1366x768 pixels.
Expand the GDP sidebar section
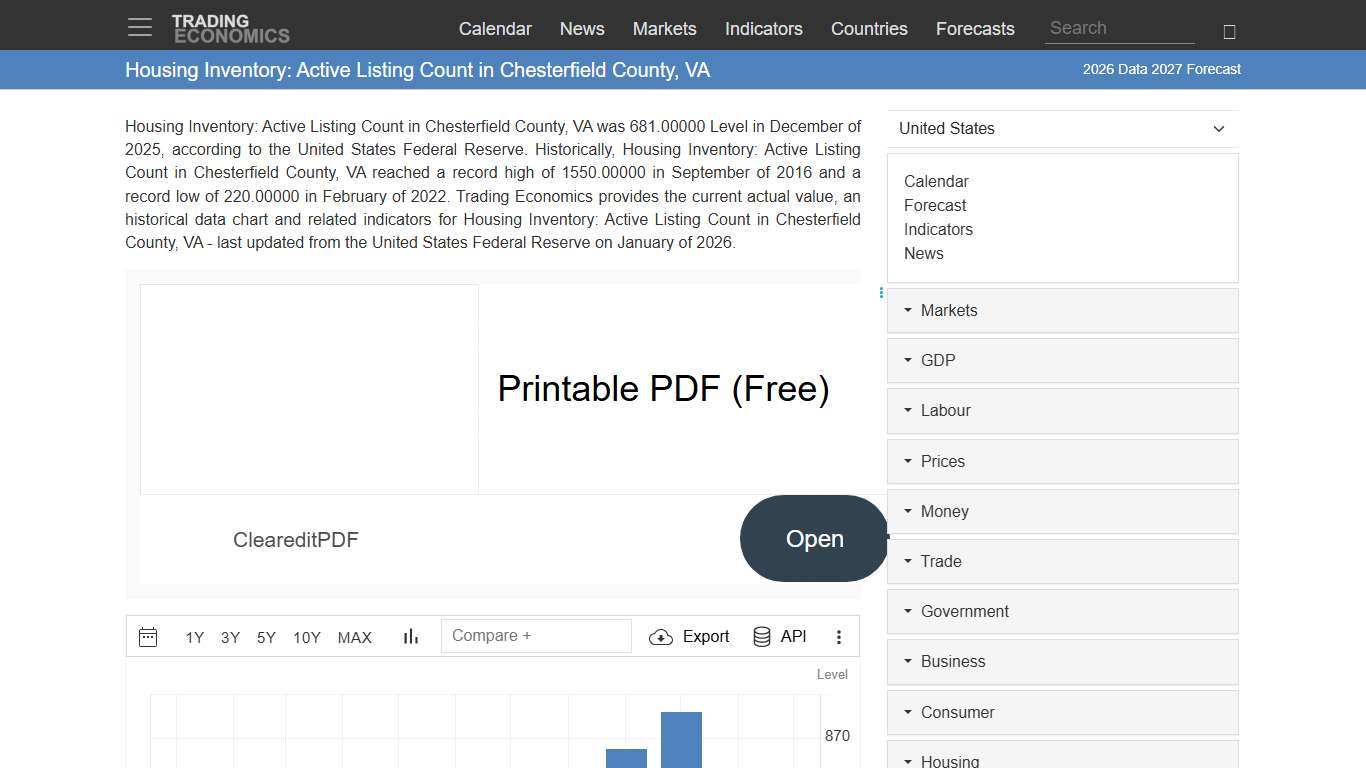pyautogui.click(x=1062, y=360)
